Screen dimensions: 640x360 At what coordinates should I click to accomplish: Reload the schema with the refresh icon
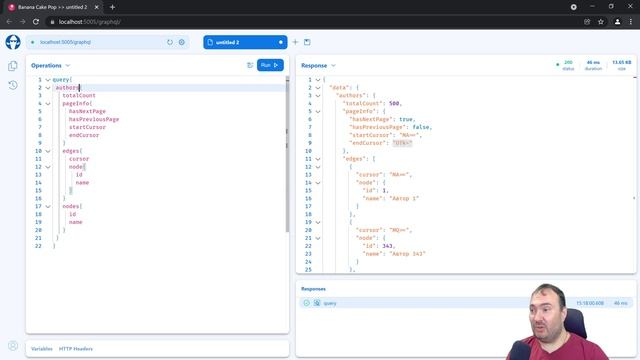coord(170,42)
